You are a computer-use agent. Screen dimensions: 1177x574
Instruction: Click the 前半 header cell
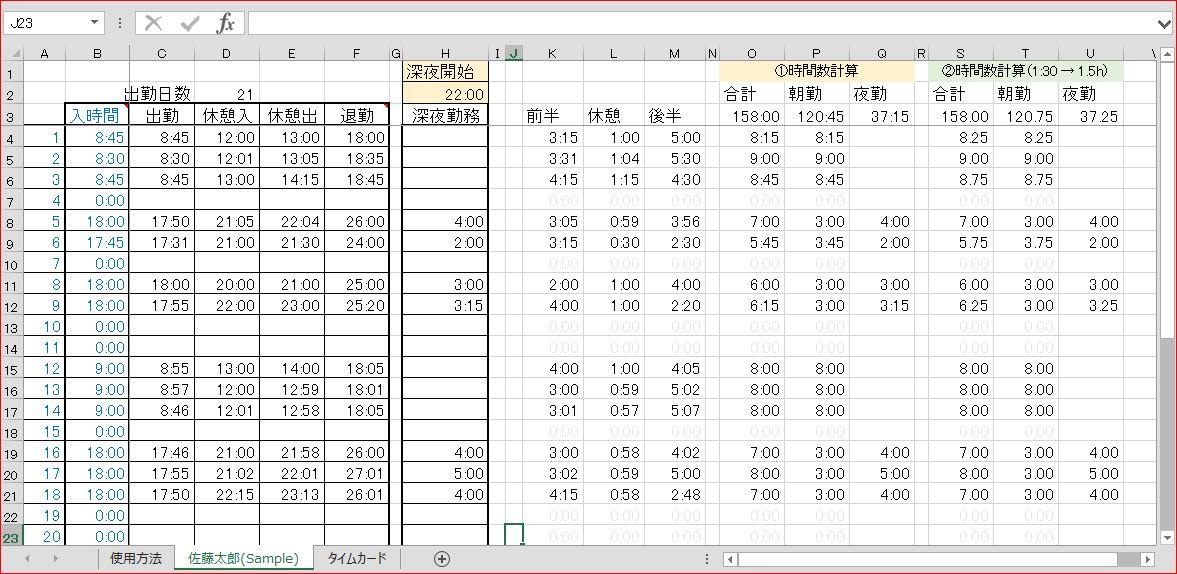point(552,116)
